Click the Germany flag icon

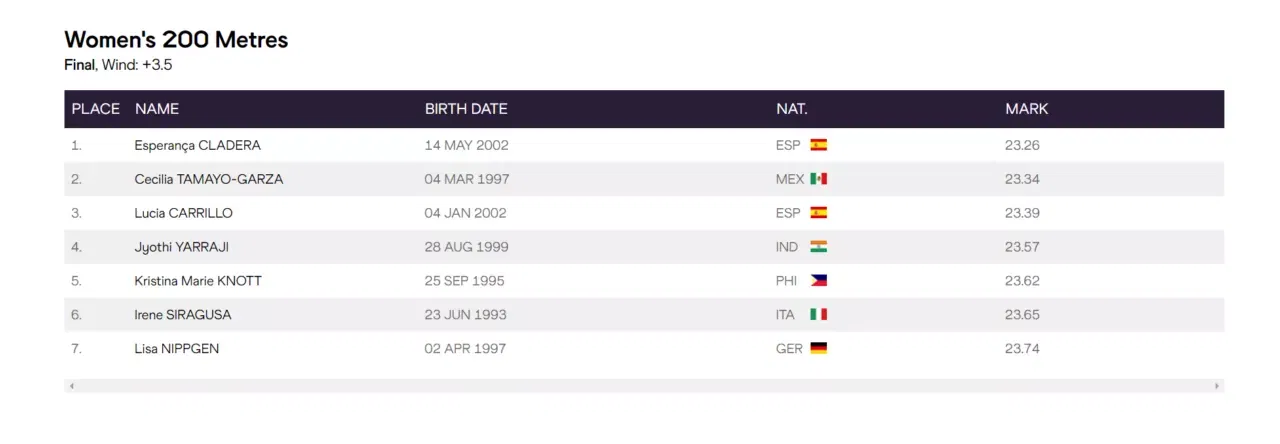coord(818,349)
